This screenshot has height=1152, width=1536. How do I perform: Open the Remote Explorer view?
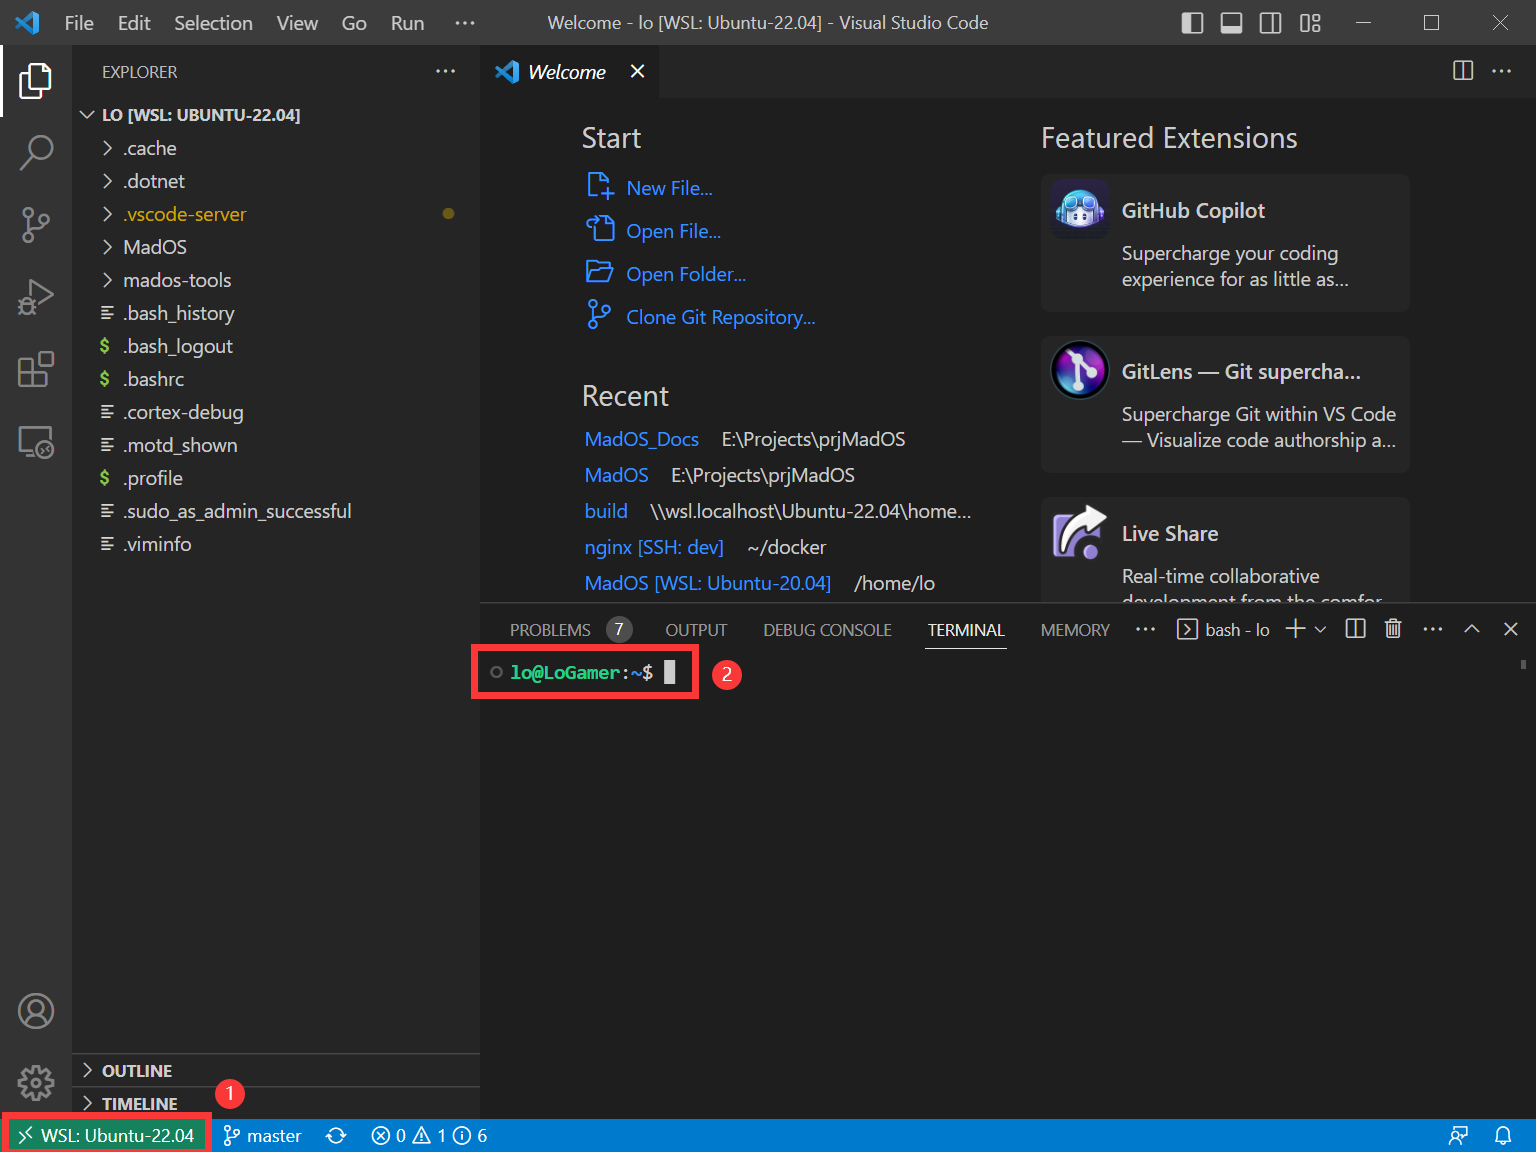pyautogui.click(x=36, y=441)
